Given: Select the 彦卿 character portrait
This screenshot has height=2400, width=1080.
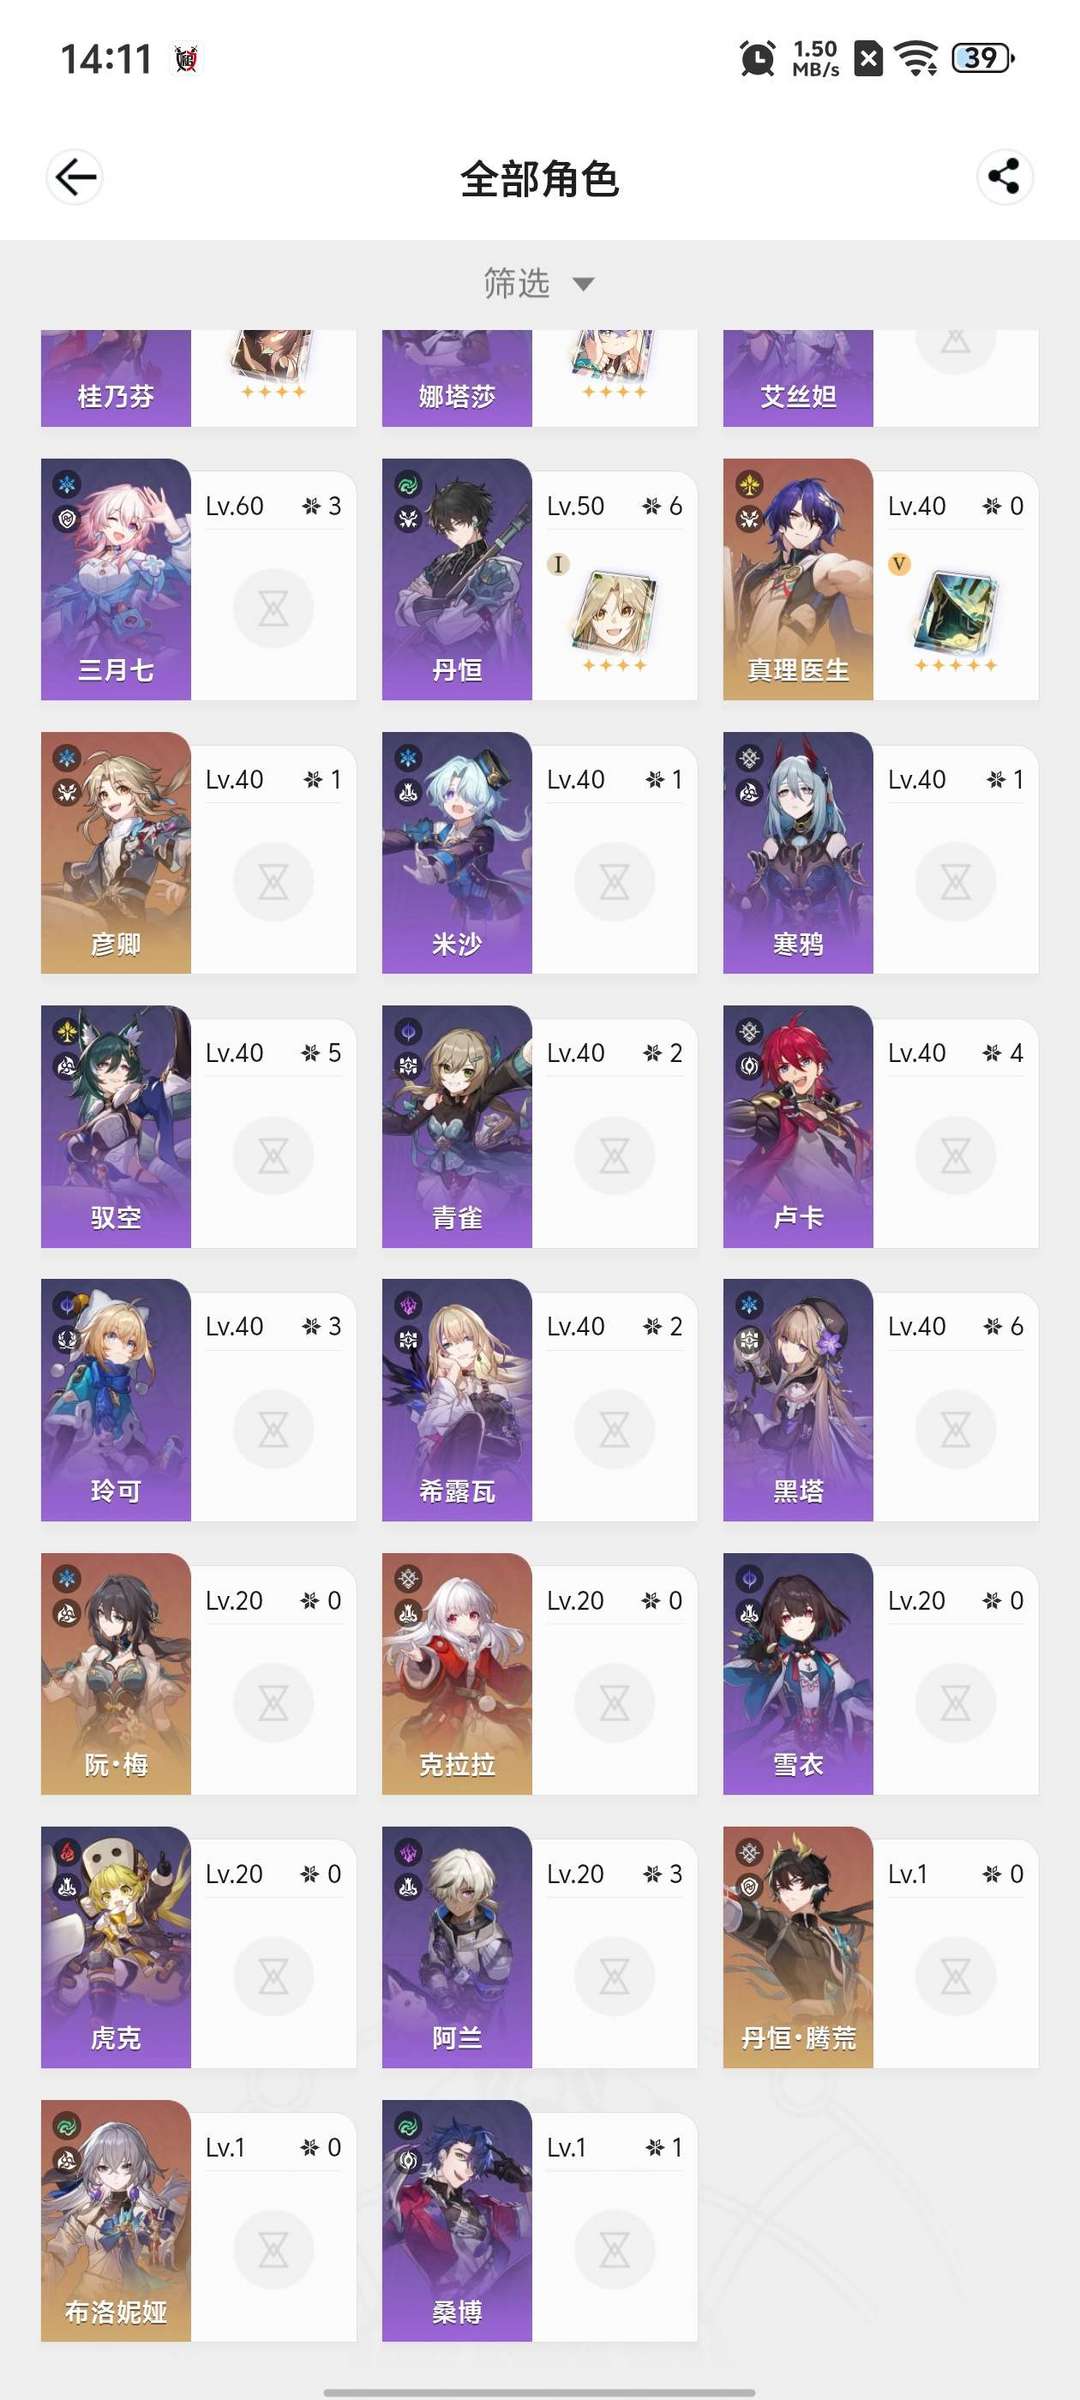Looking at the screenshot, I should coord(116,853).
